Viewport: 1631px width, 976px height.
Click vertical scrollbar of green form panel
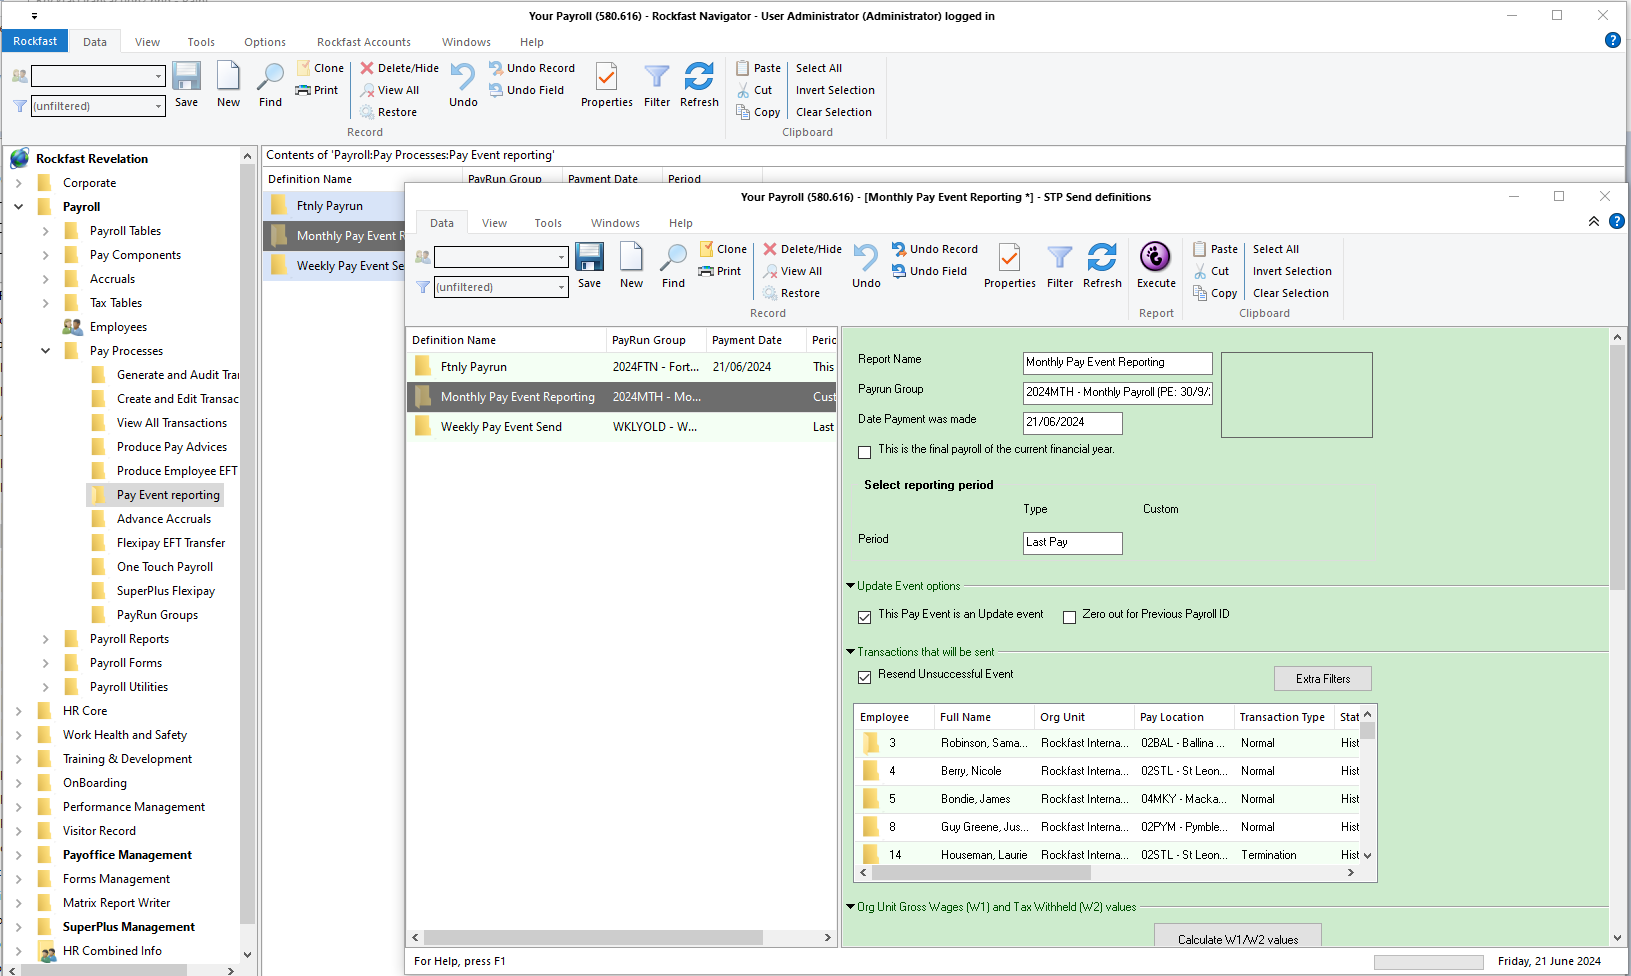click(x=1617, y=467)
